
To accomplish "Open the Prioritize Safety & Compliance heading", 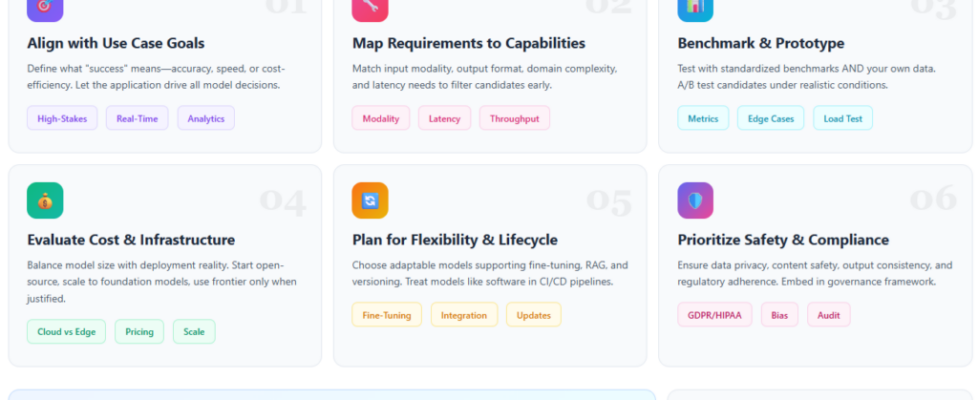I will coord(783,240).
